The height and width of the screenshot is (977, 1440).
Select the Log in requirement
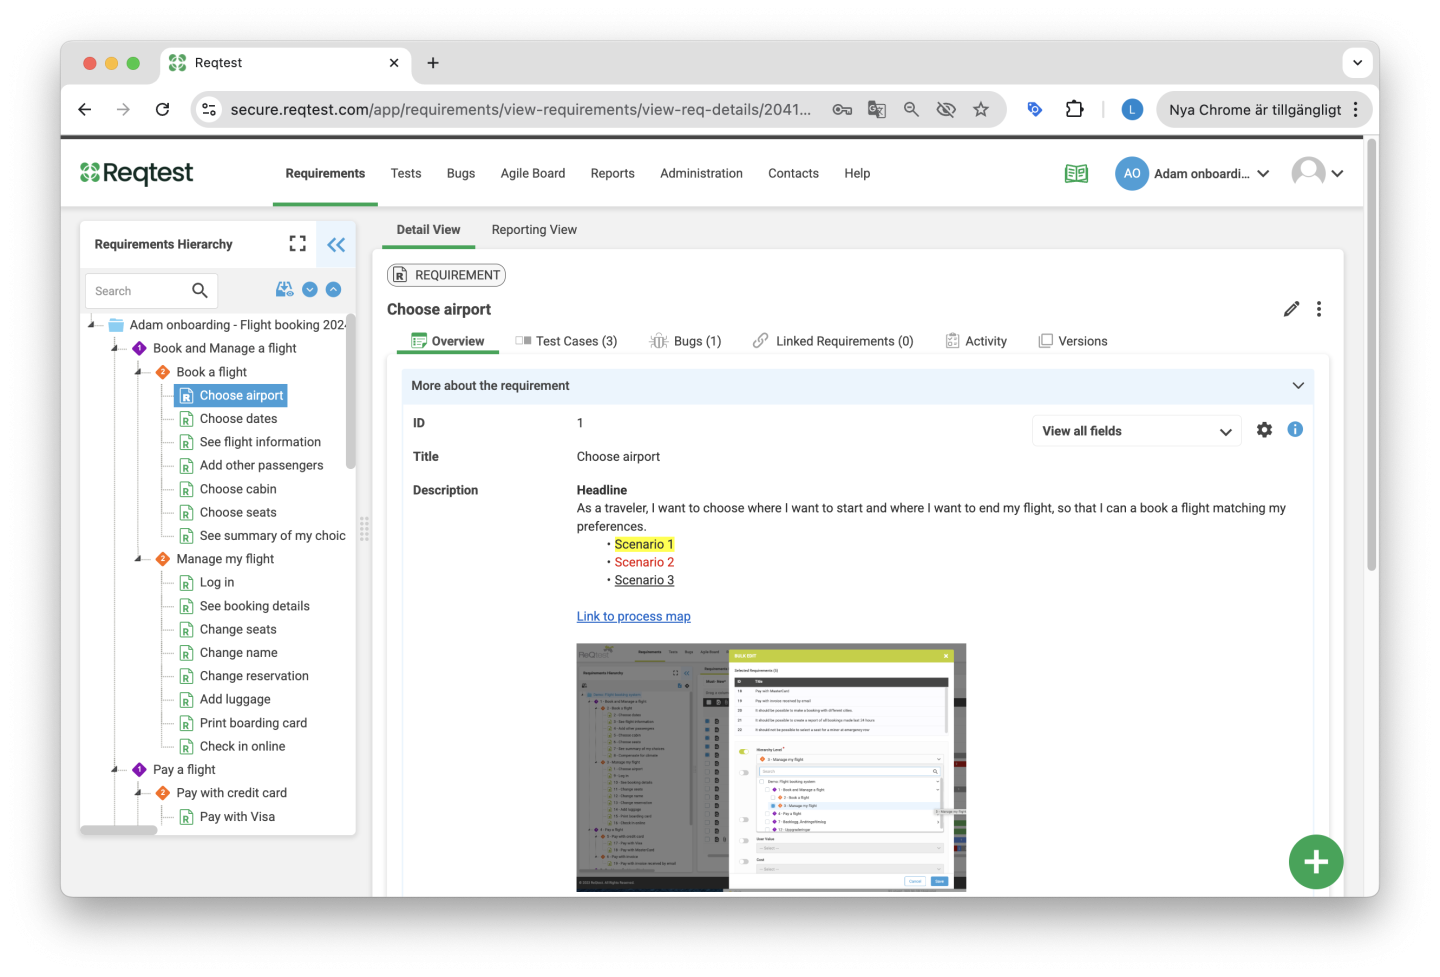tap(216, 582)
